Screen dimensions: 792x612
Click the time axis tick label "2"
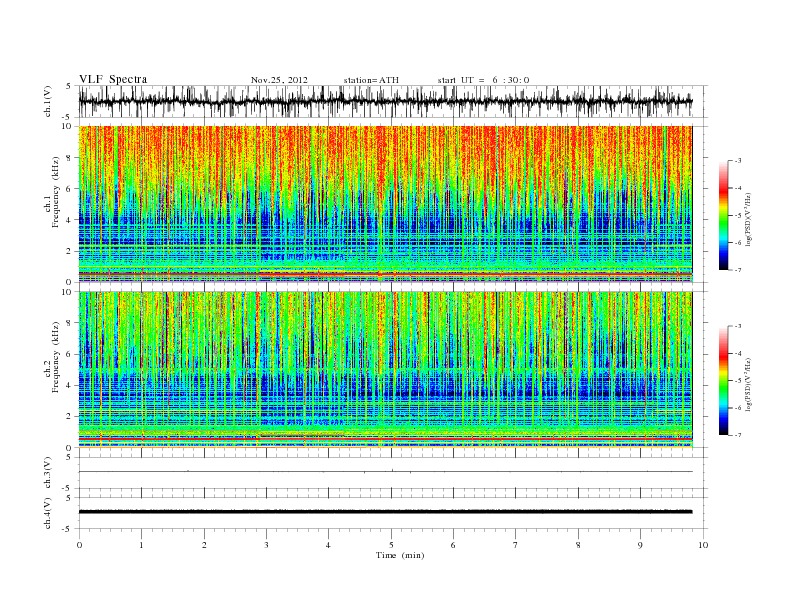click(204, 545)
